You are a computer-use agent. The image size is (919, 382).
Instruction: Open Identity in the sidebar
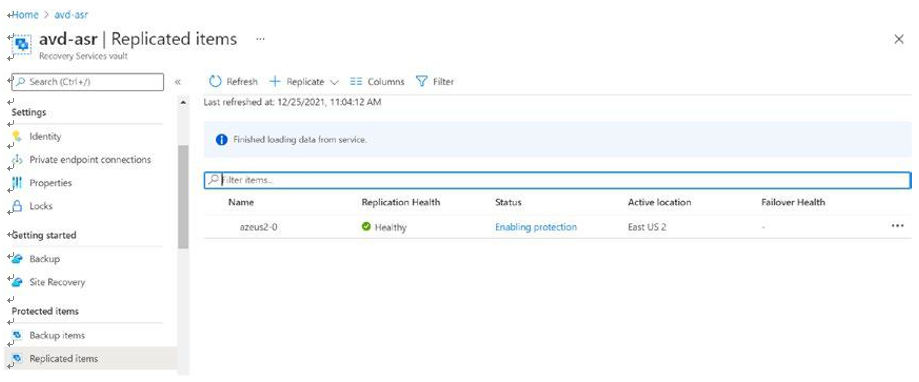pos(46,137)
